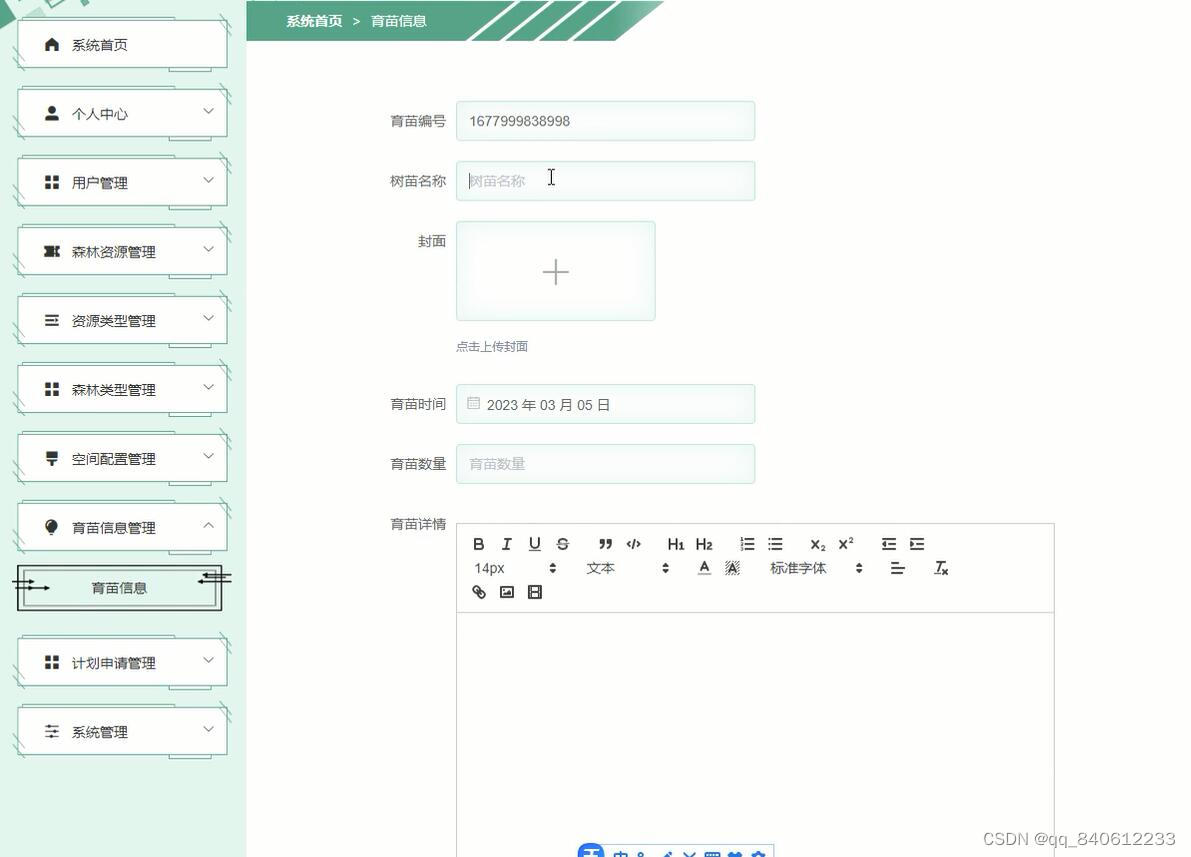The width and height of the screenshot is (1191, 857).
Task: Focus the 育苗数量 input field
Action: click(x=605, y=463)
